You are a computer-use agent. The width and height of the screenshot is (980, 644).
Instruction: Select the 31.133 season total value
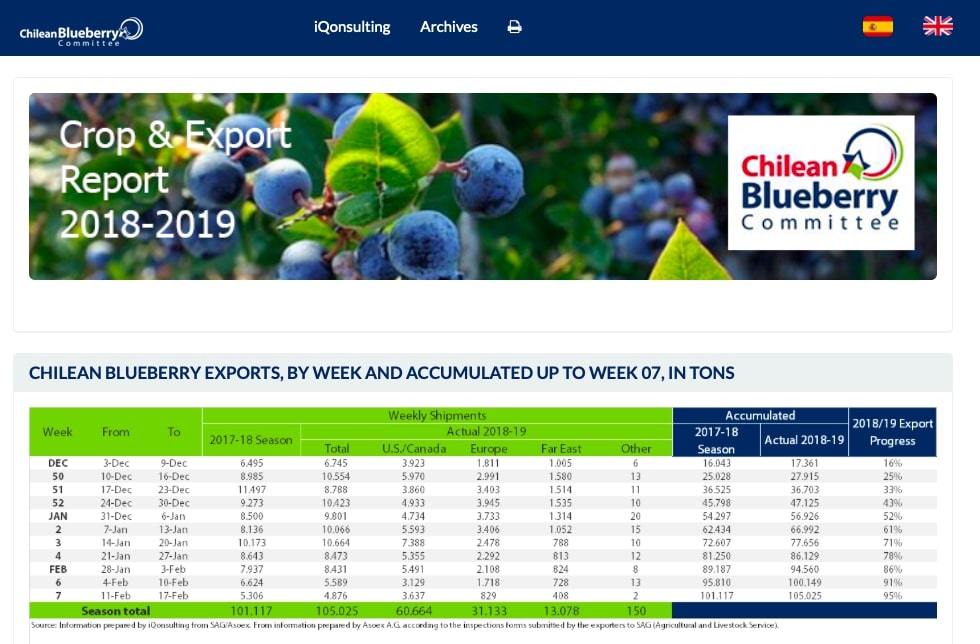pyautogui.click(x=489, y=611)
